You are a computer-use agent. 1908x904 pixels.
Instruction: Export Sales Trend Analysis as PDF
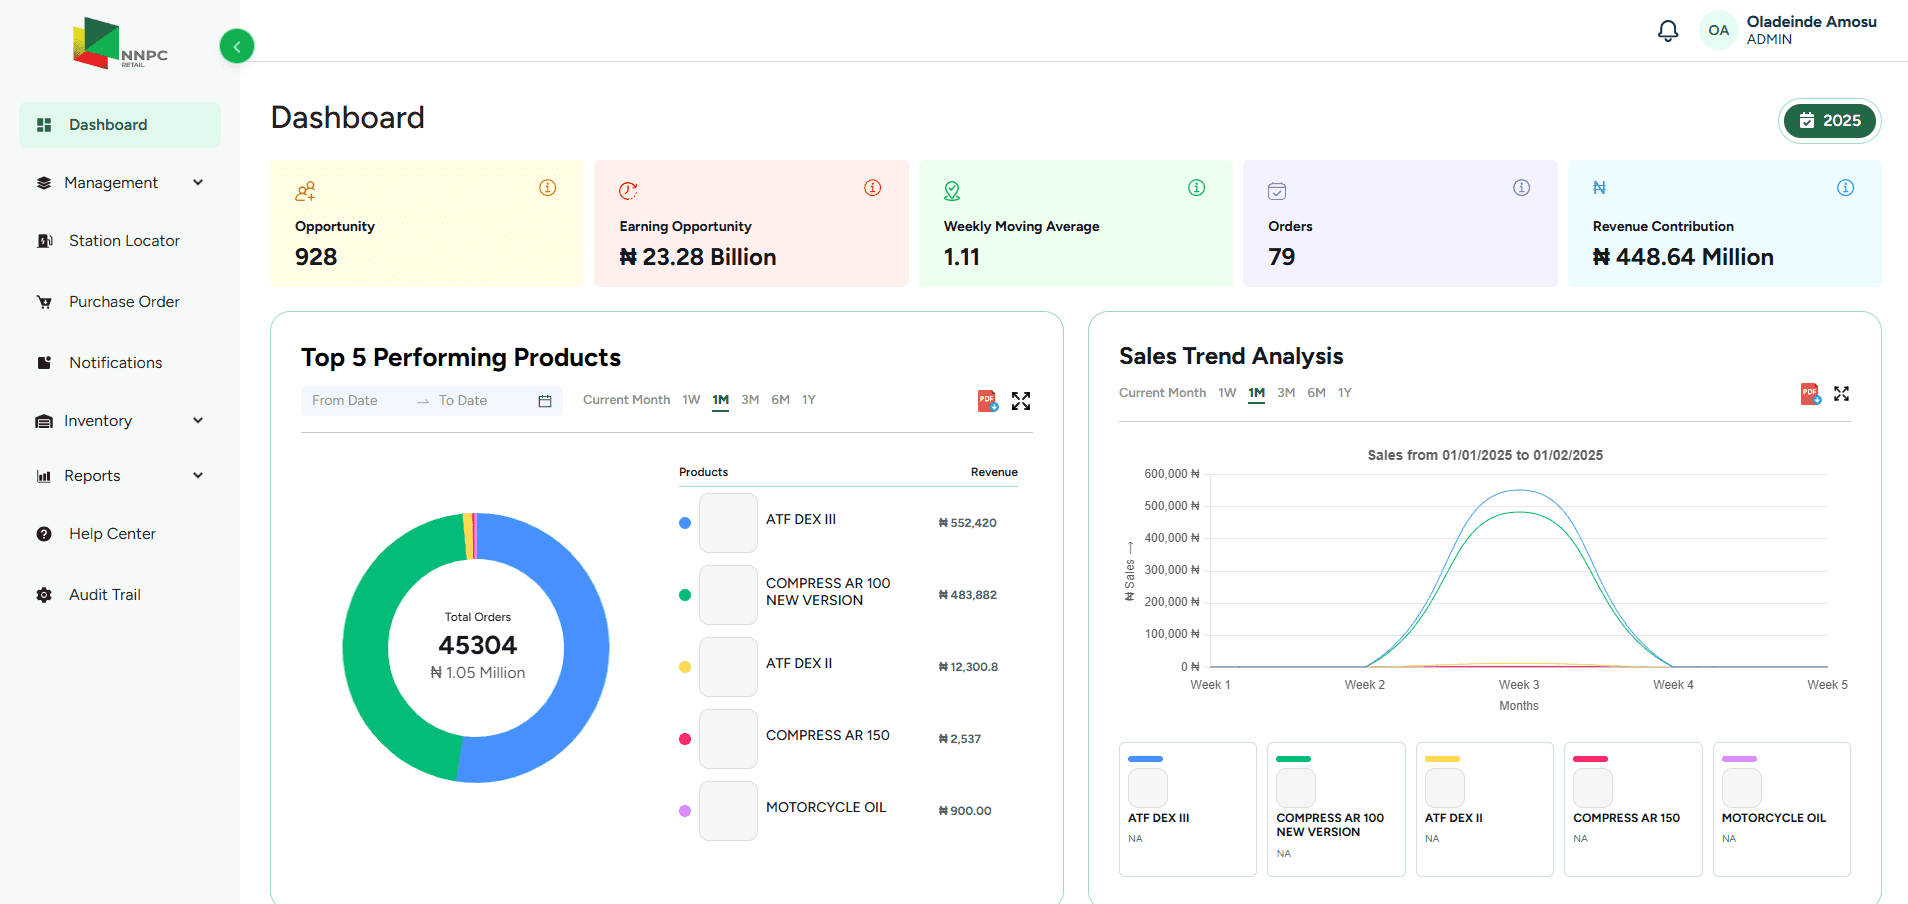[1809, 393]
